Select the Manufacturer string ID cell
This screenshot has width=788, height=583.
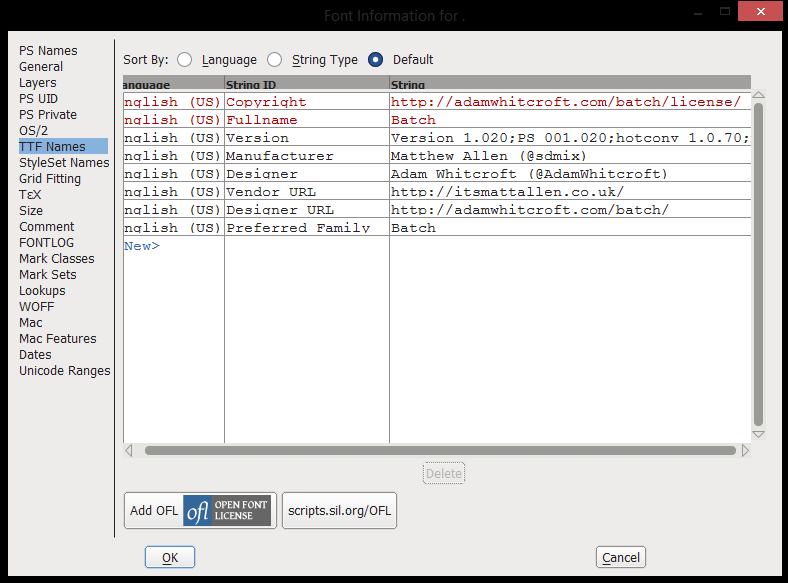[x=307, y=156]
